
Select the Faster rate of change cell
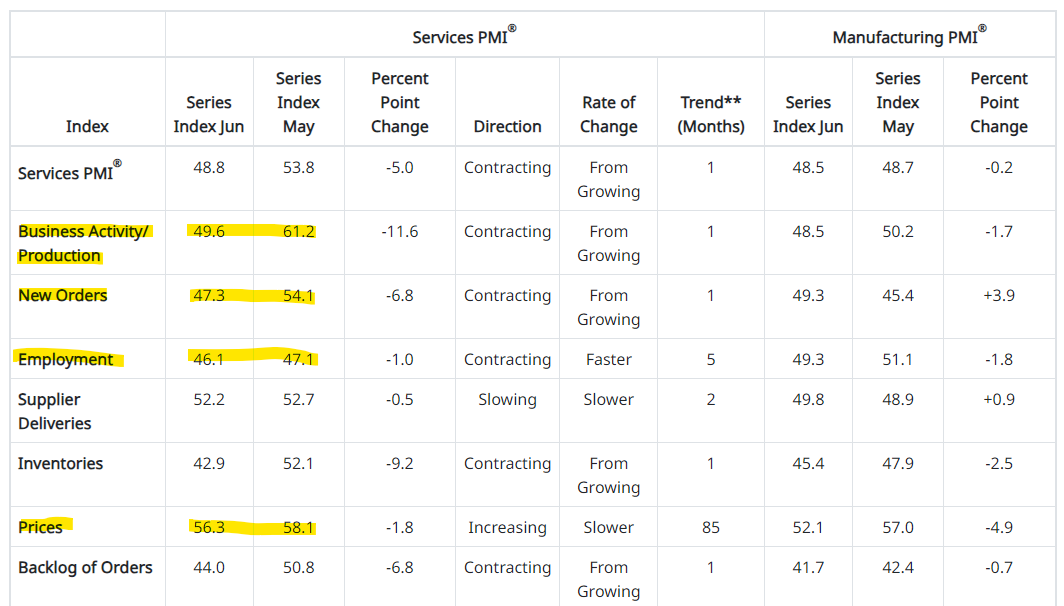pos(608,359)
